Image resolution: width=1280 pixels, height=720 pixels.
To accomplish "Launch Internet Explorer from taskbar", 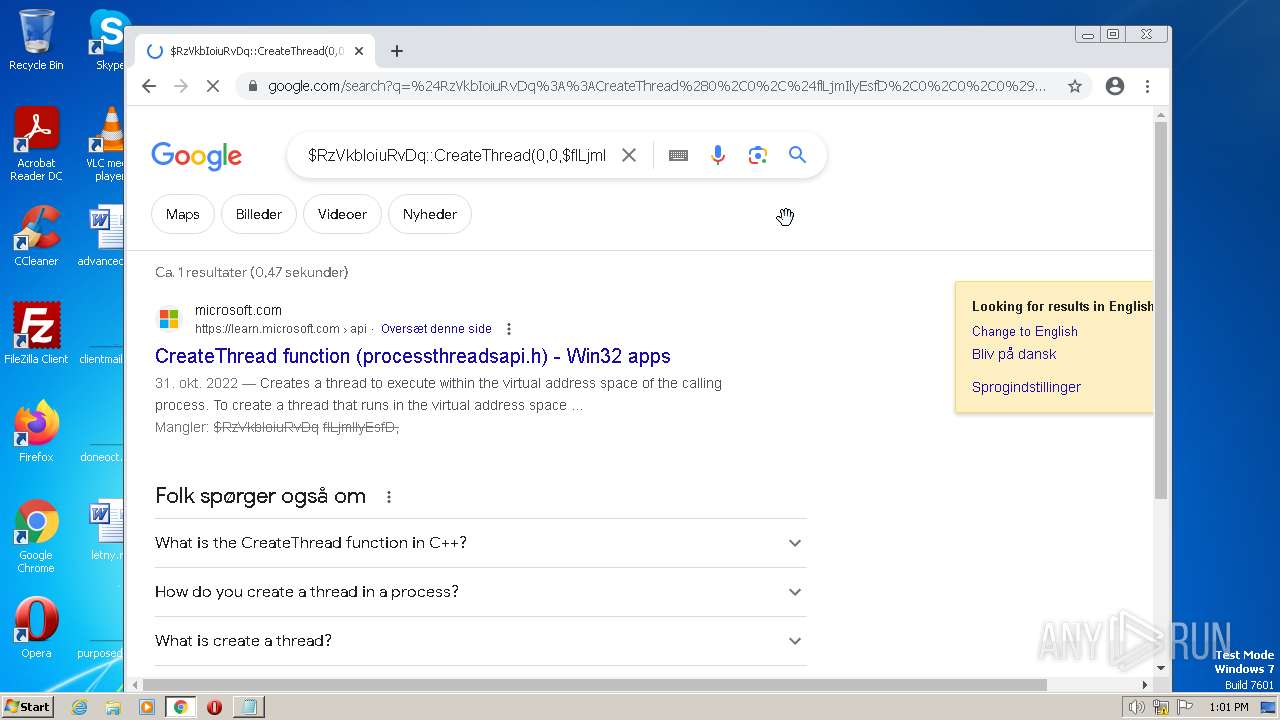I will (80, 707).
